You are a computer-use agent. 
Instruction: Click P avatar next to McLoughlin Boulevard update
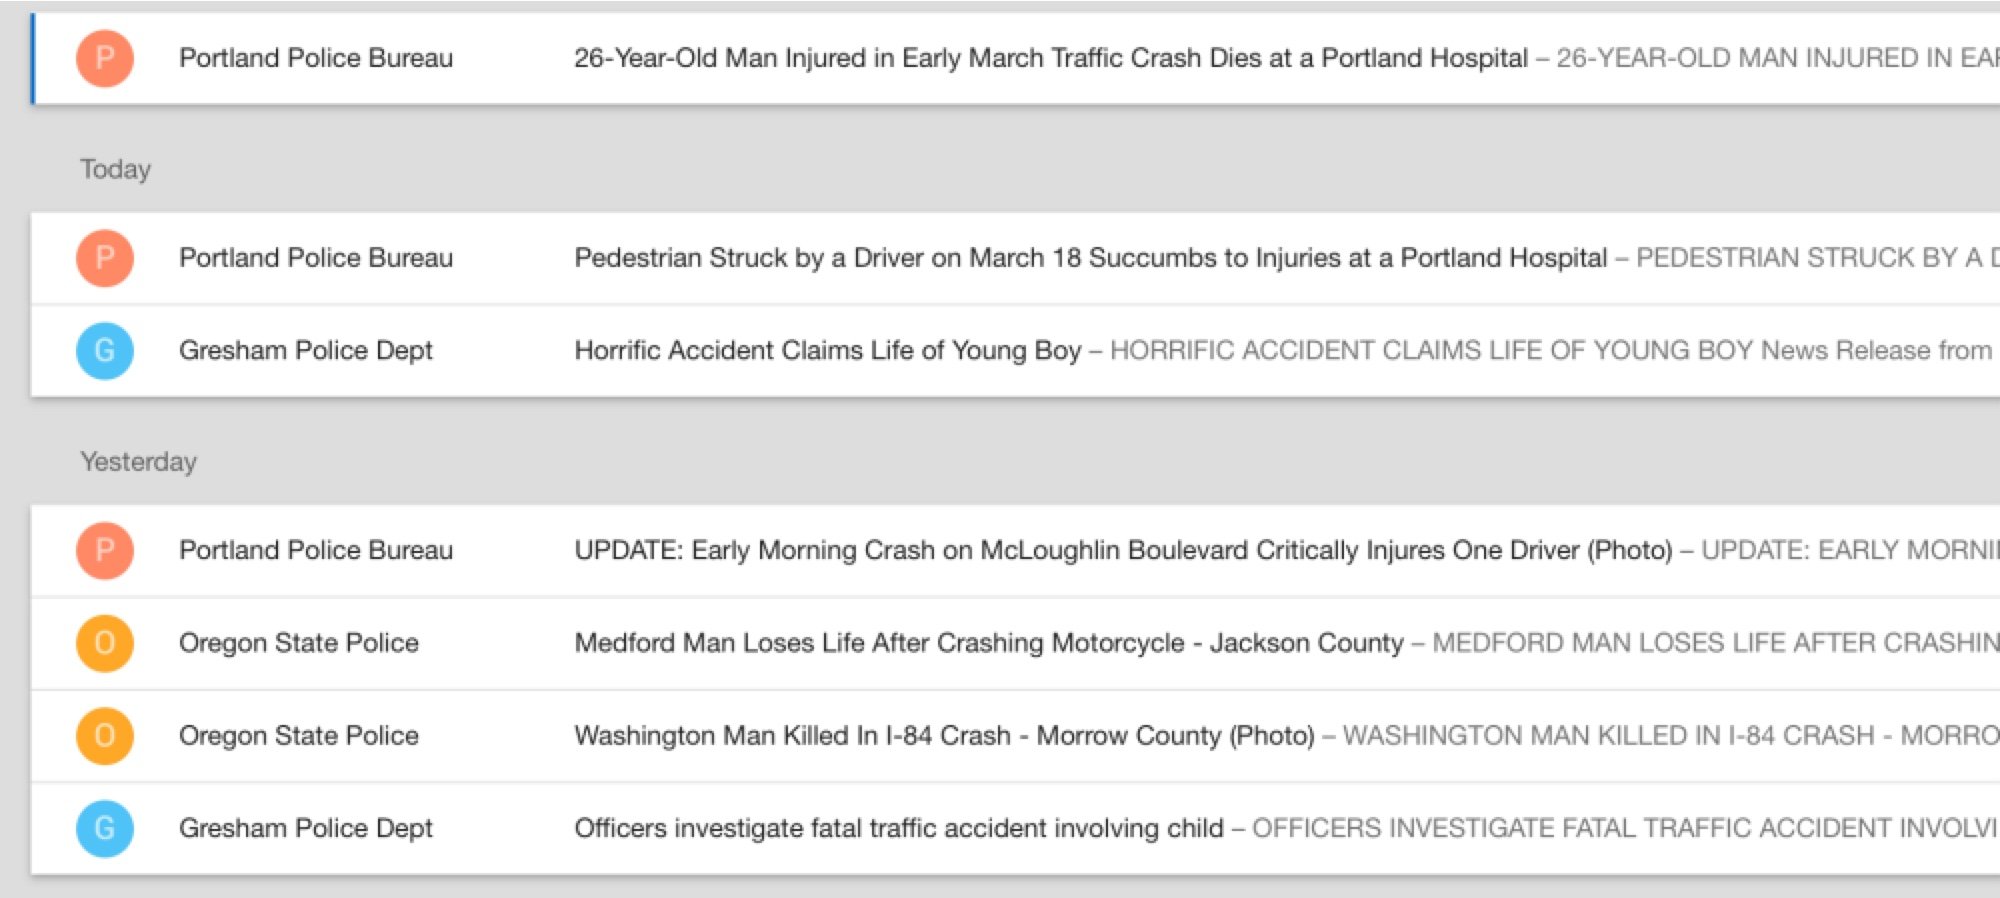105,550
